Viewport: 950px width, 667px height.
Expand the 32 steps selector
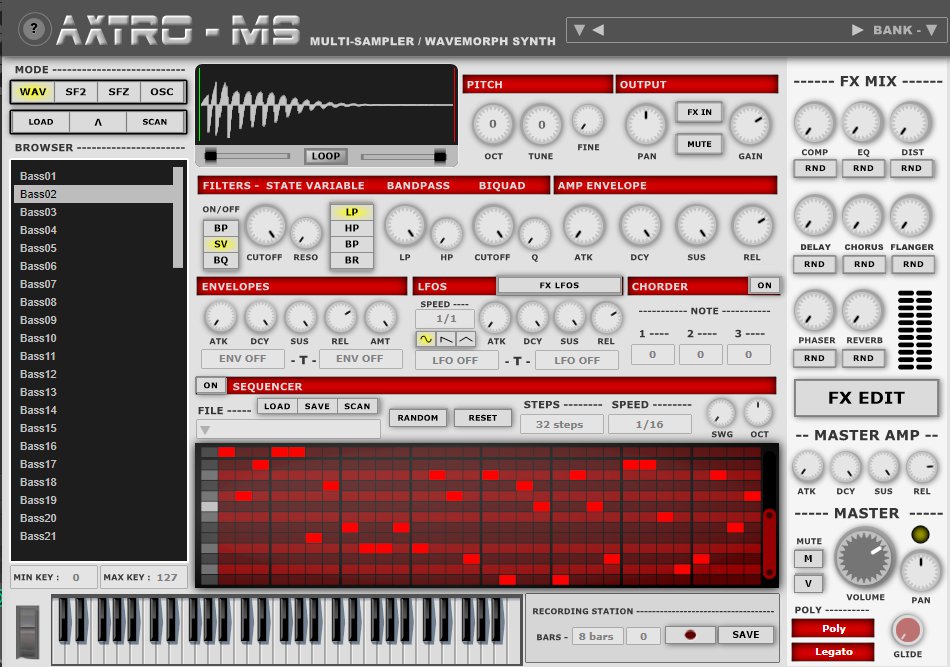click(559, 424)
